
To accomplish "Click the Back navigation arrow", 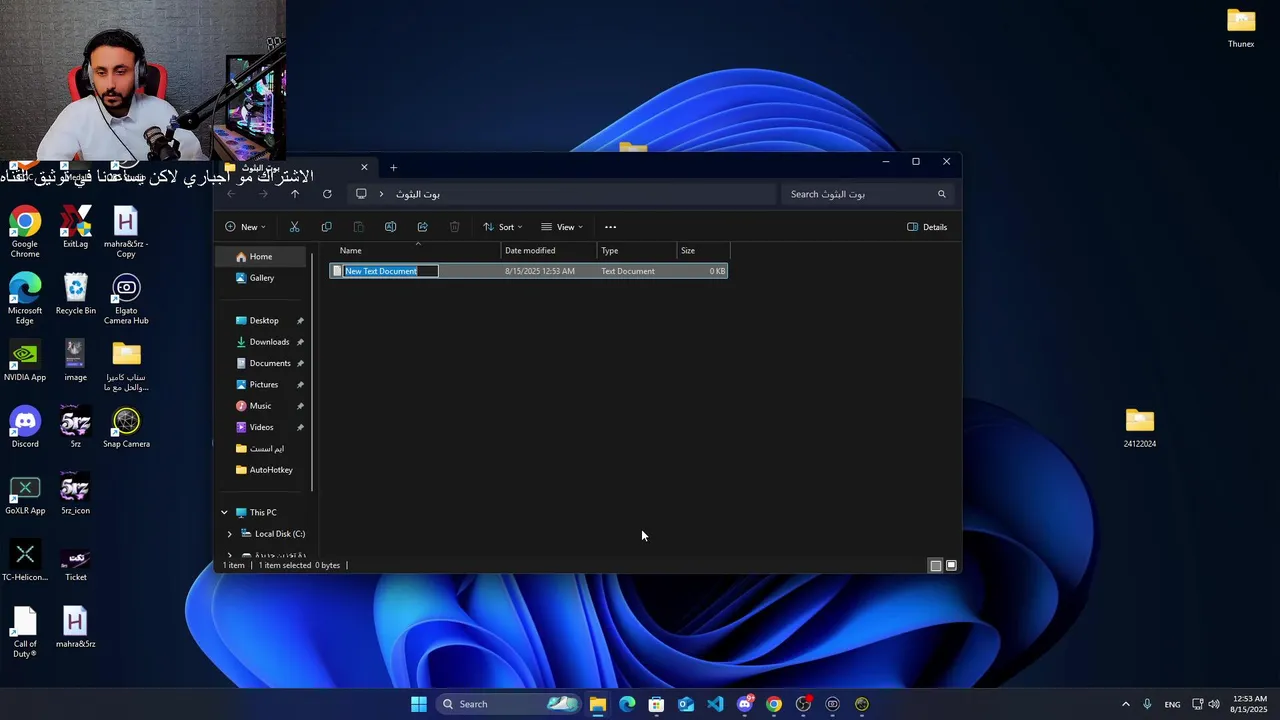I will pos(232,194).
